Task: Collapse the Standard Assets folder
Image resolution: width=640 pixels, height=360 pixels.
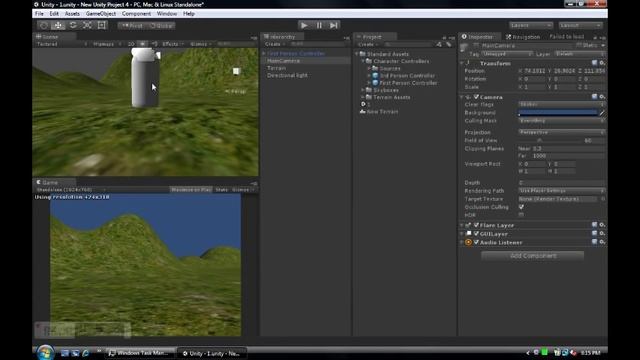Action: [356, 54]
